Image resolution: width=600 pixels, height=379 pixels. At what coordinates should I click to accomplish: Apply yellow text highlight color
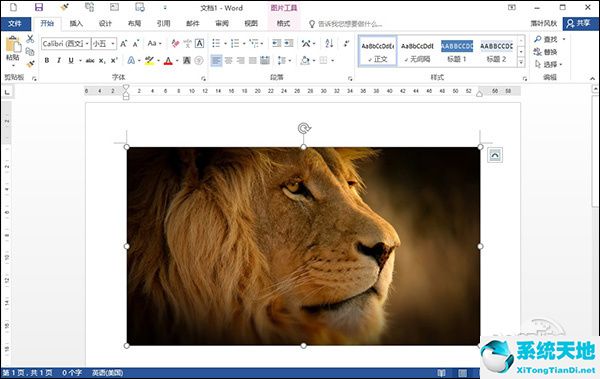pyautogui.click(x=149, y=60)
